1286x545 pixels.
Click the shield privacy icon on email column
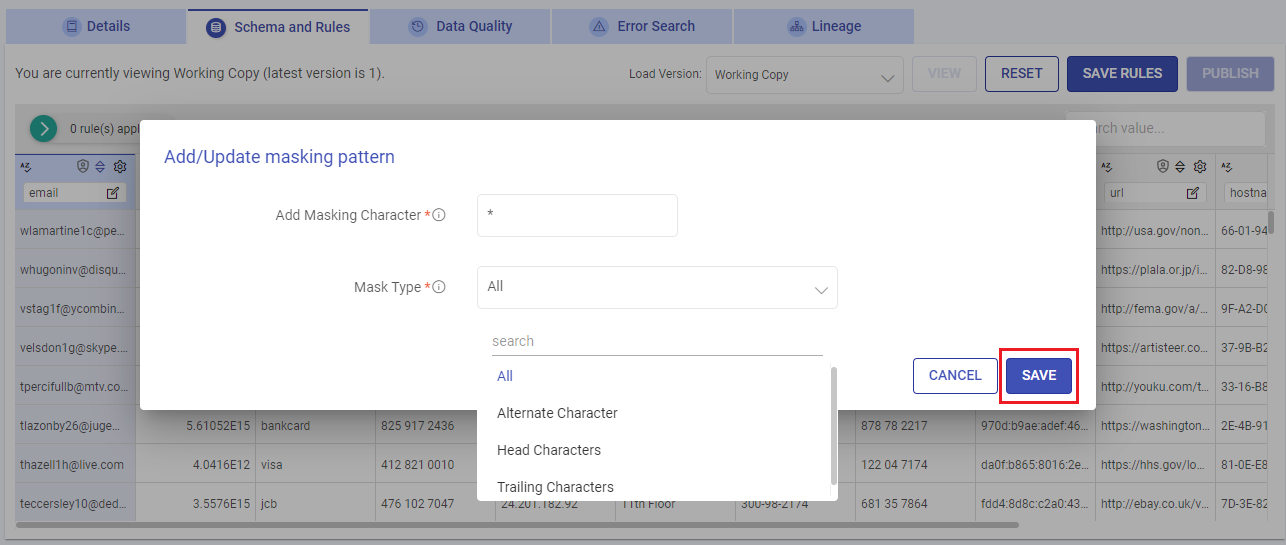tap(84, 166)
